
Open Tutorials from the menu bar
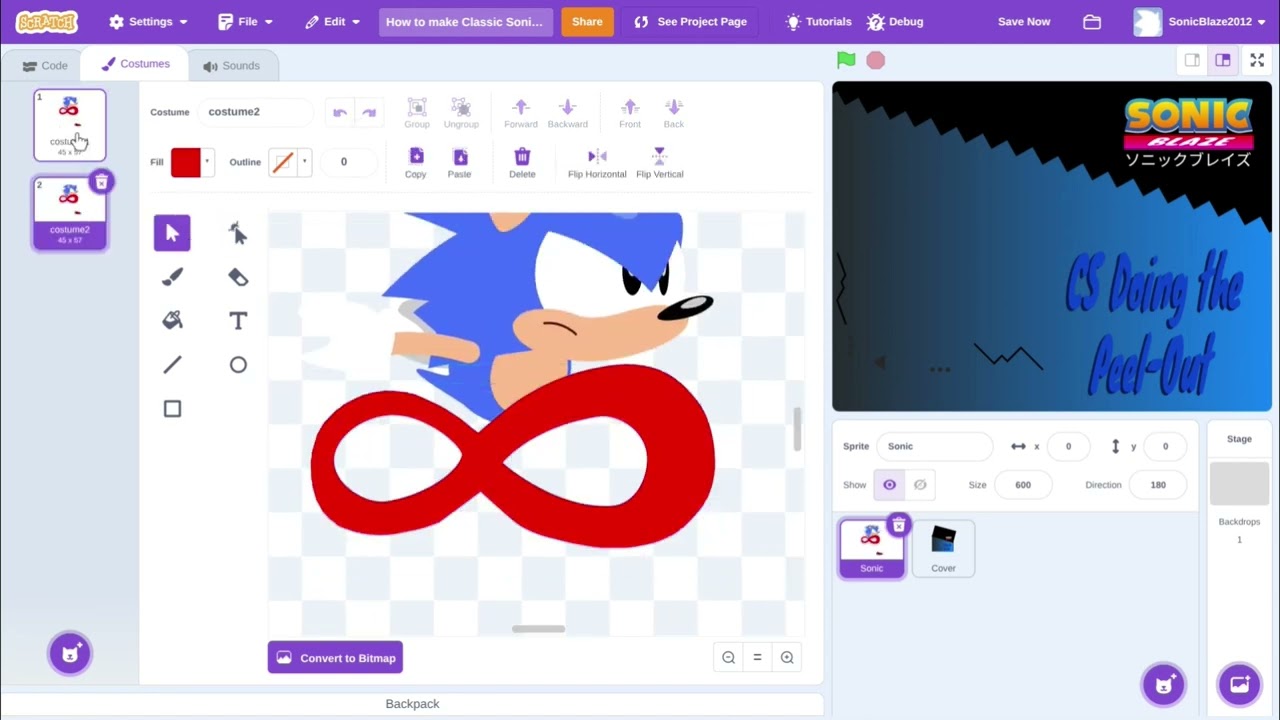[819, 22]
